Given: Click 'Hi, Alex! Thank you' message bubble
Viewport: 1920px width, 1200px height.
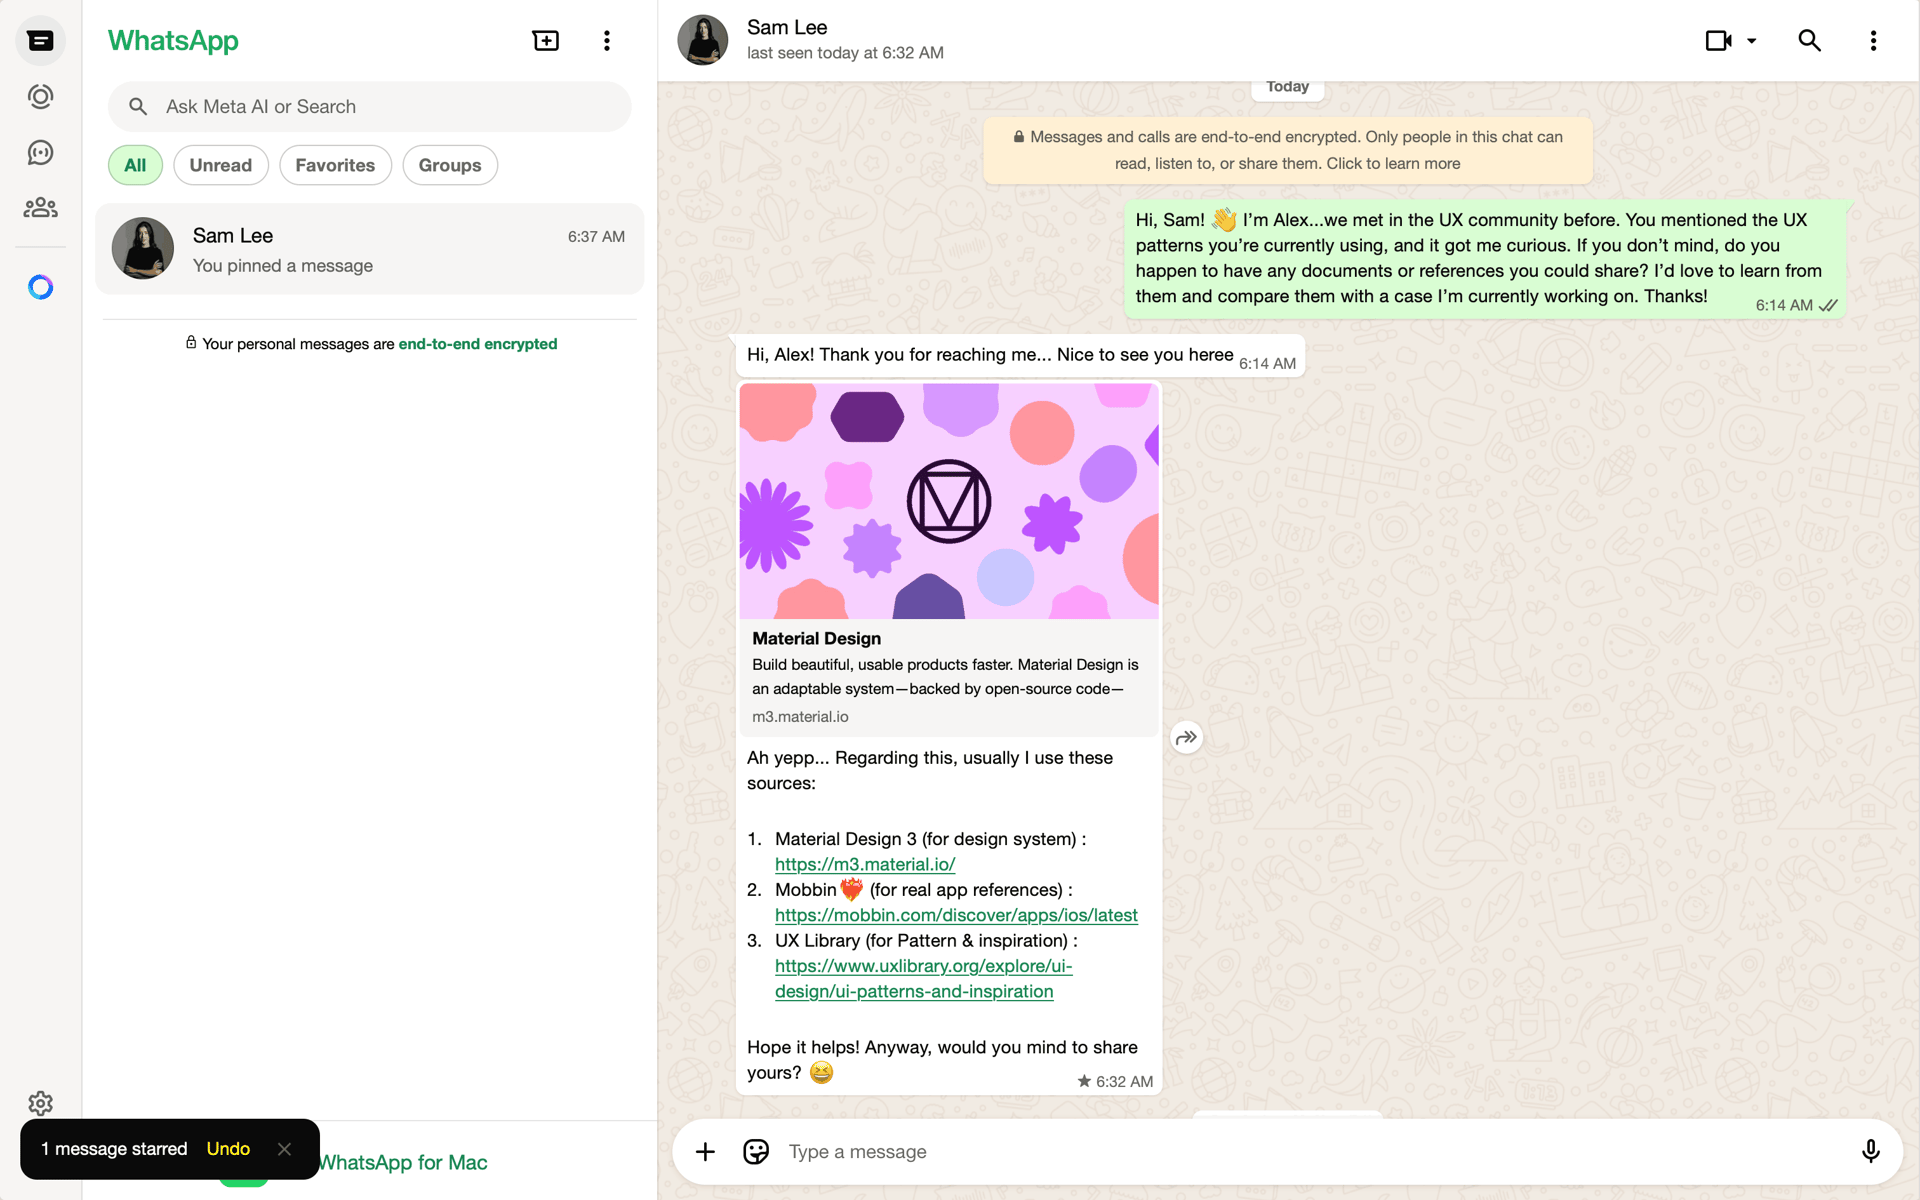Looking at the screenshot, I should 1020,356.
